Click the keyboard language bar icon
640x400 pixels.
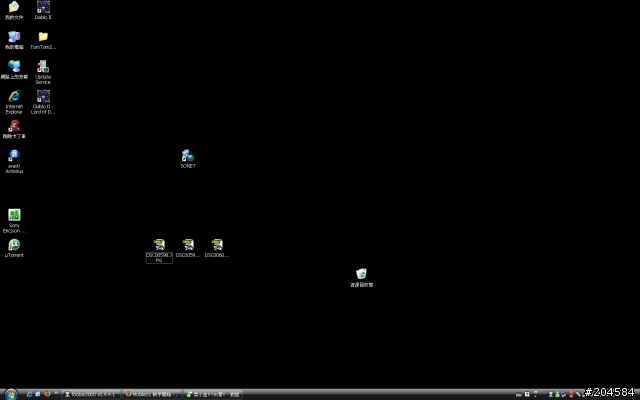pyautogui.click(x=519, y=395)
